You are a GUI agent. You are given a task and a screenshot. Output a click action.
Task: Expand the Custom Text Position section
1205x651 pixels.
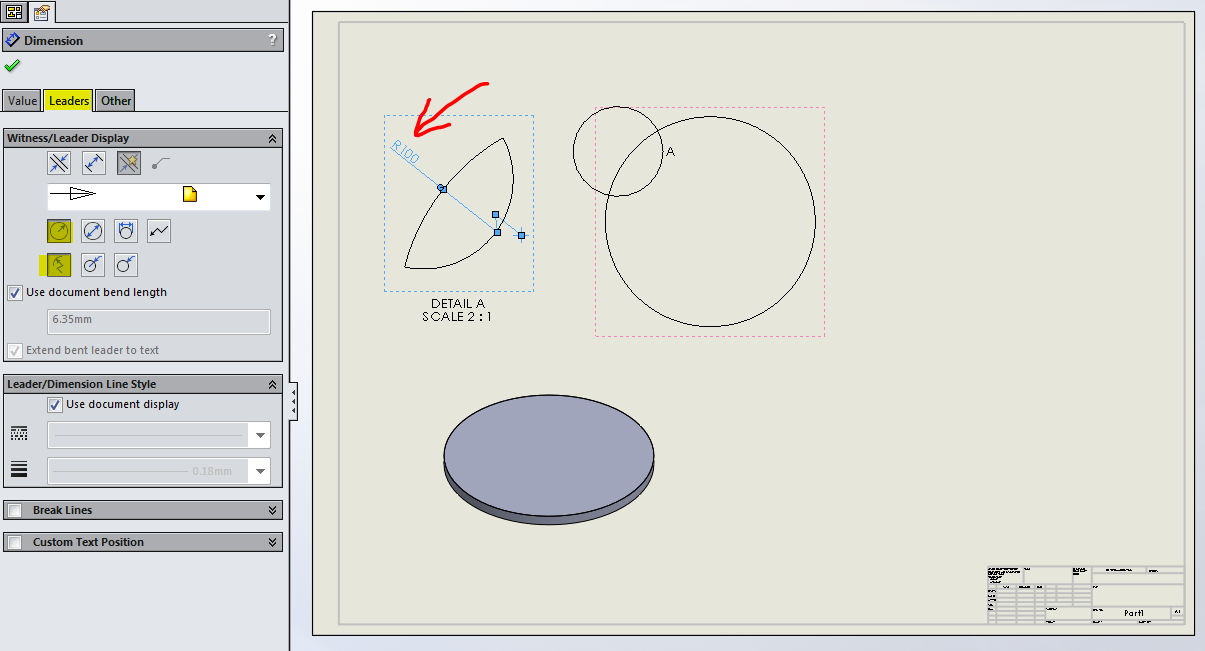pos(273,542)
